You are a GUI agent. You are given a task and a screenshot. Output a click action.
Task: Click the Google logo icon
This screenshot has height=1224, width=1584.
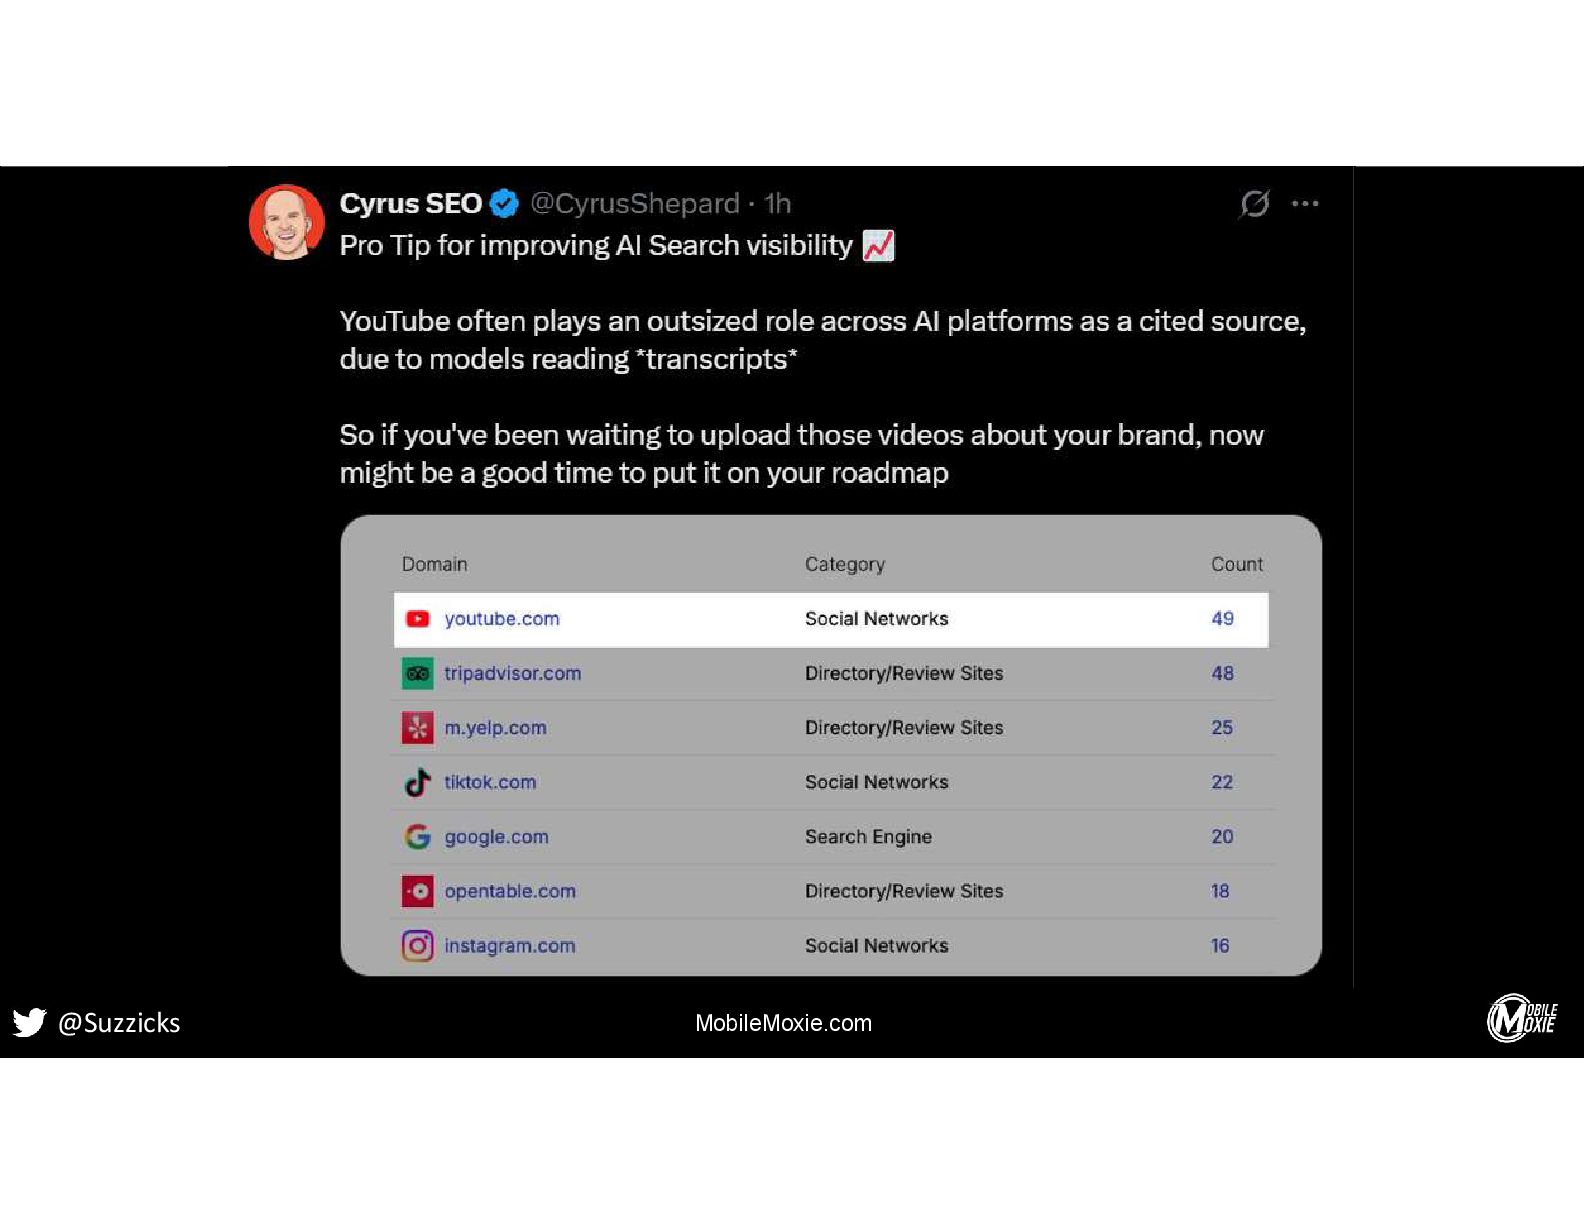(418, 837)
